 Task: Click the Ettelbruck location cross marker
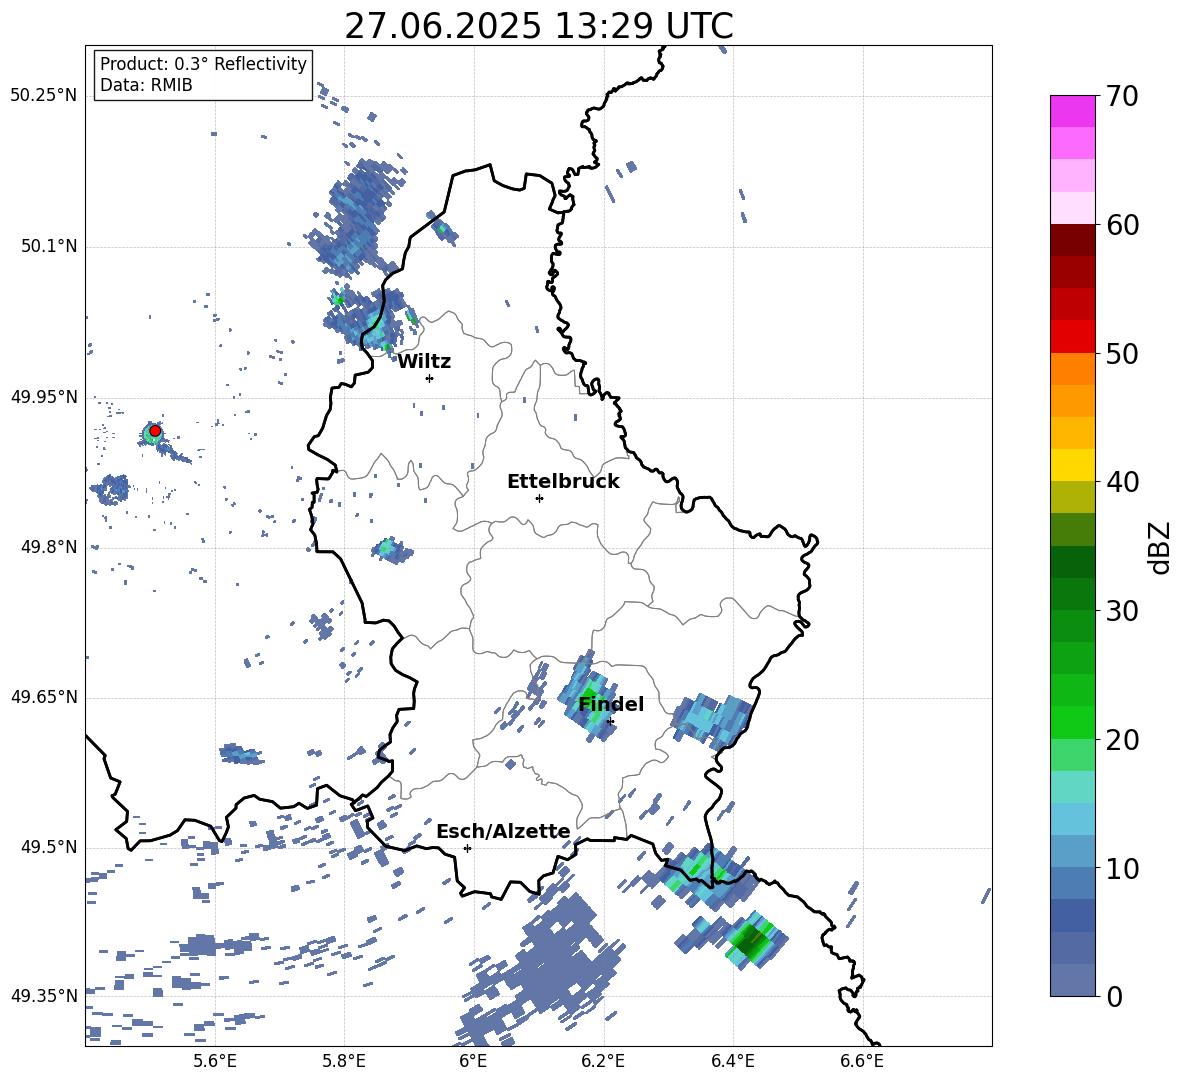point(539,498)
